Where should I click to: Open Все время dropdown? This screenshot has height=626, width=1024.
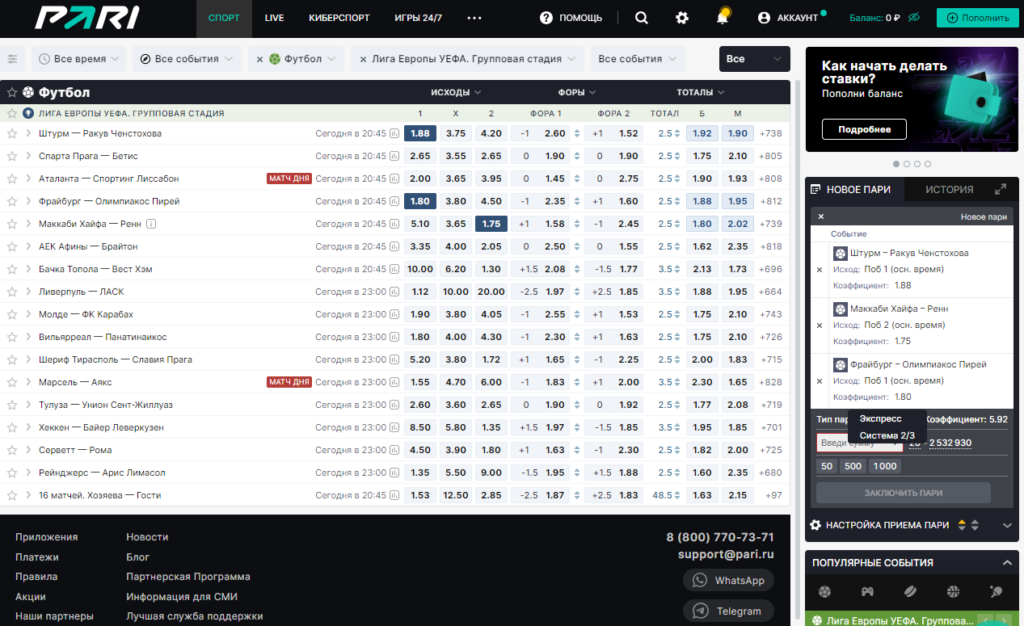(x=78, y=59)
